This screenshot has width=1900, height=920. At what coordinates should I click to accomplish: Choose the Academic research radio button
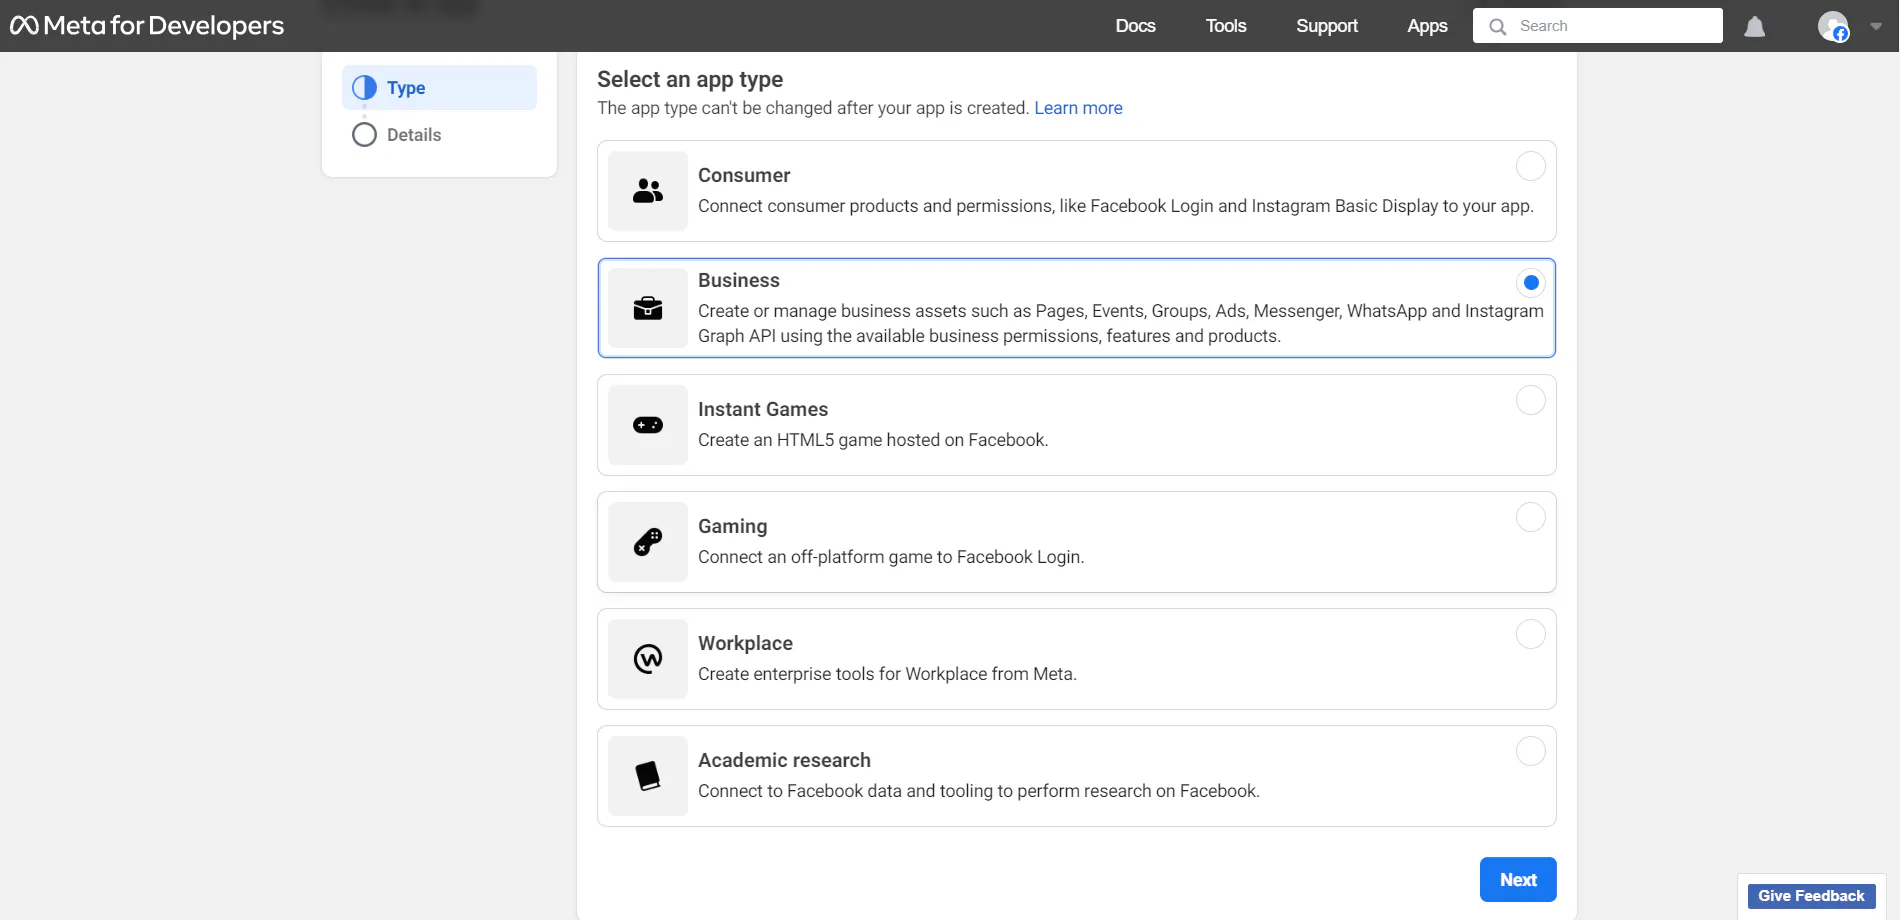coord(1530,751)
